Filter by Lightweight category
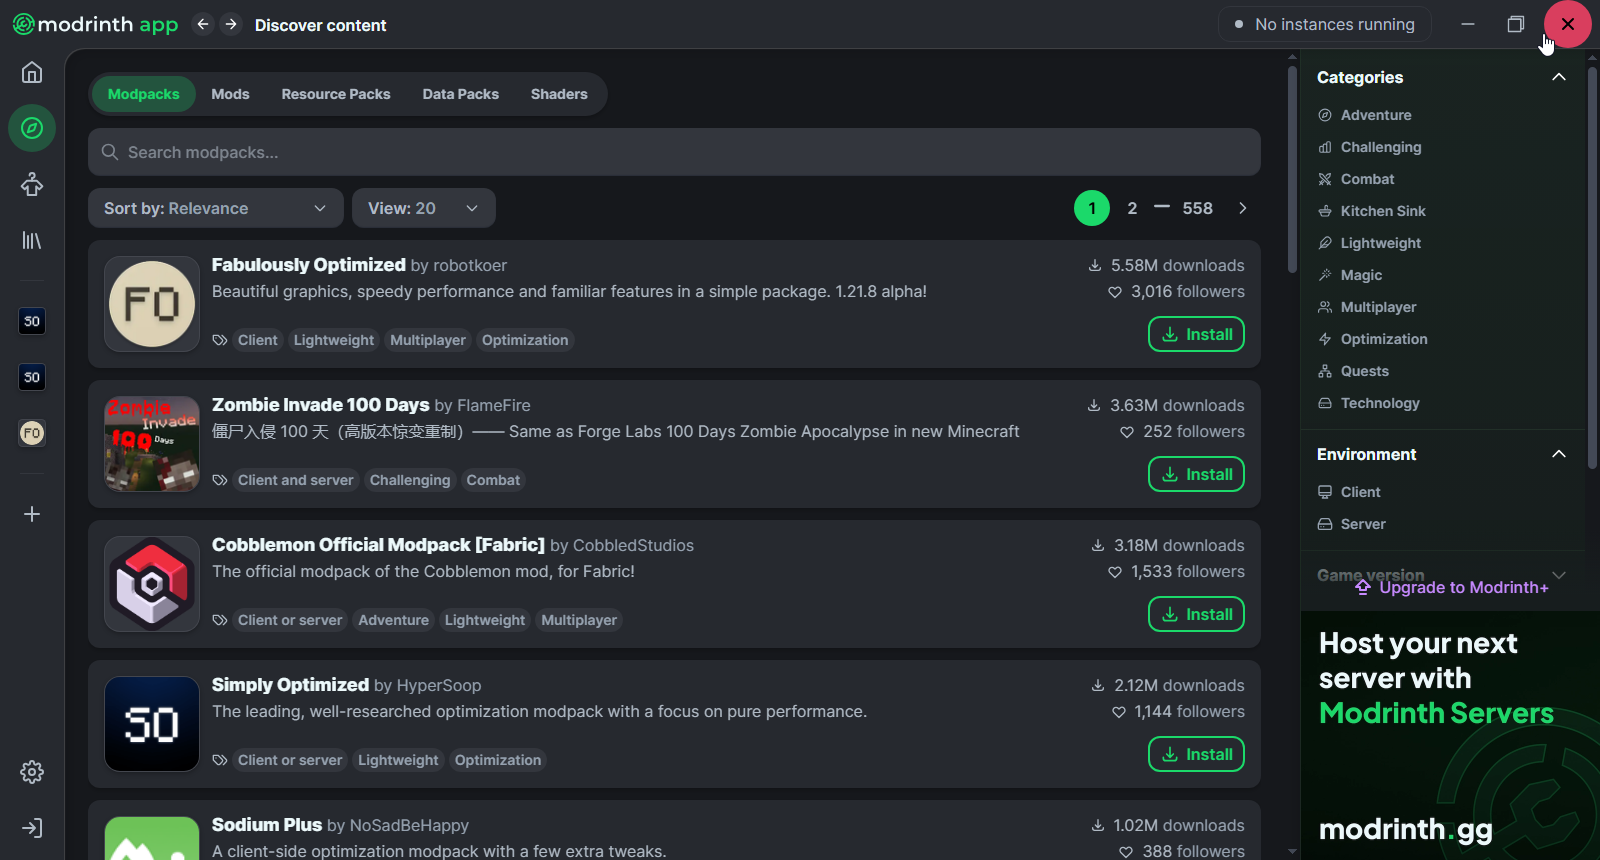The width and height of the screenshot is (1600, 860). point(1369,243)
